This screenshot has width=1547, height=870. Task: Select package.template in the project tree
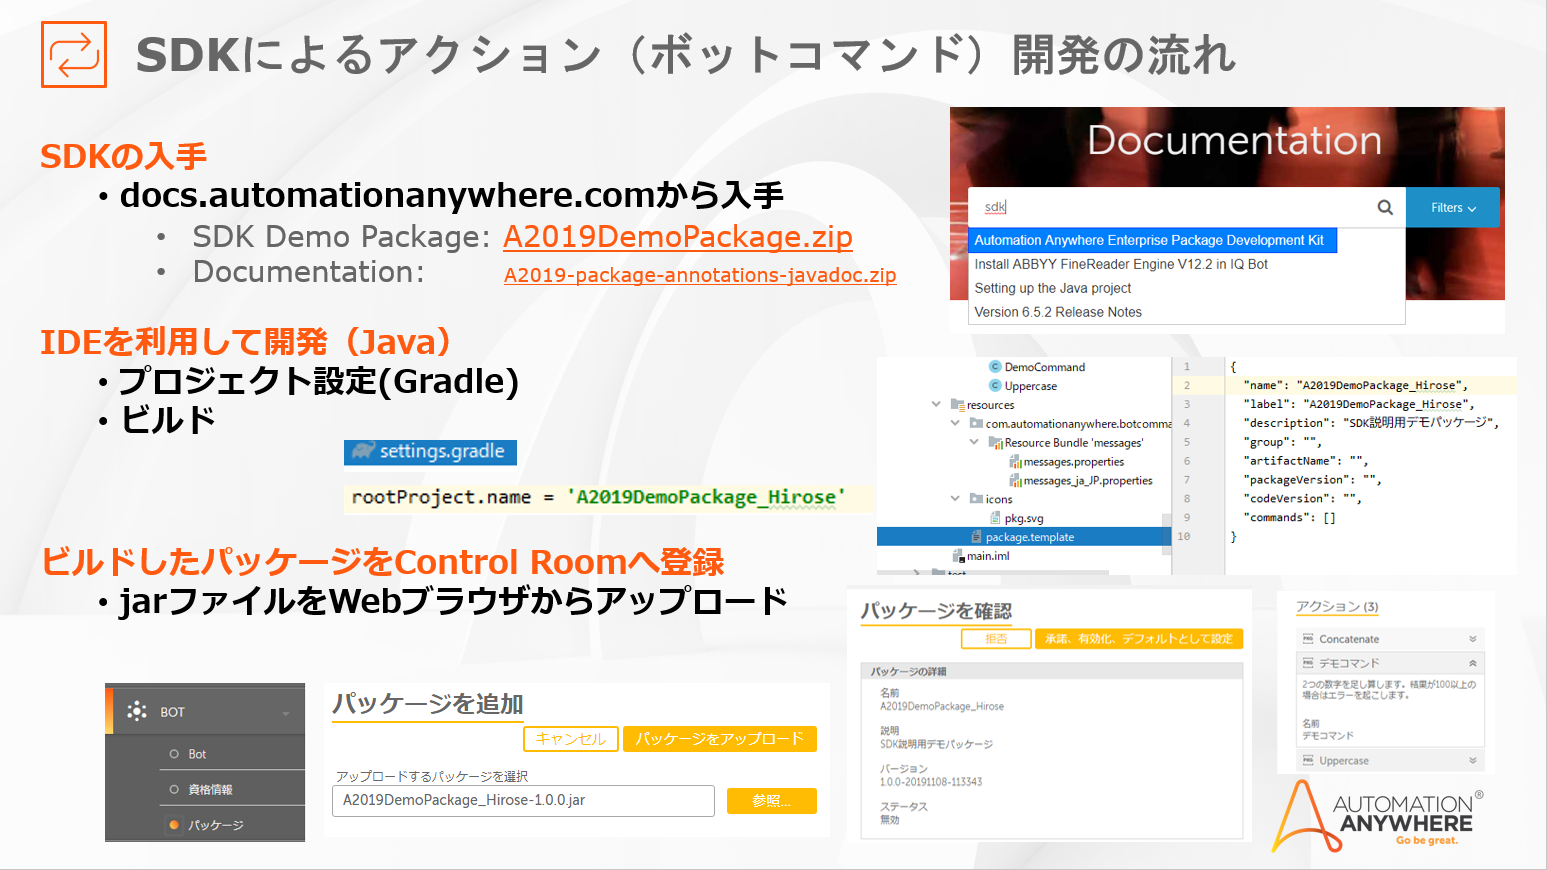[x=1023, y=537]
